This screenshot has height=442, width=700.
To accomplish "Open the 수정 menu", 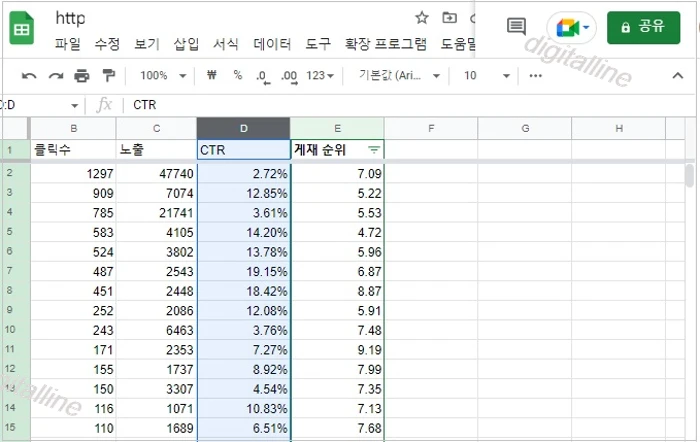I will click(107, 44).
